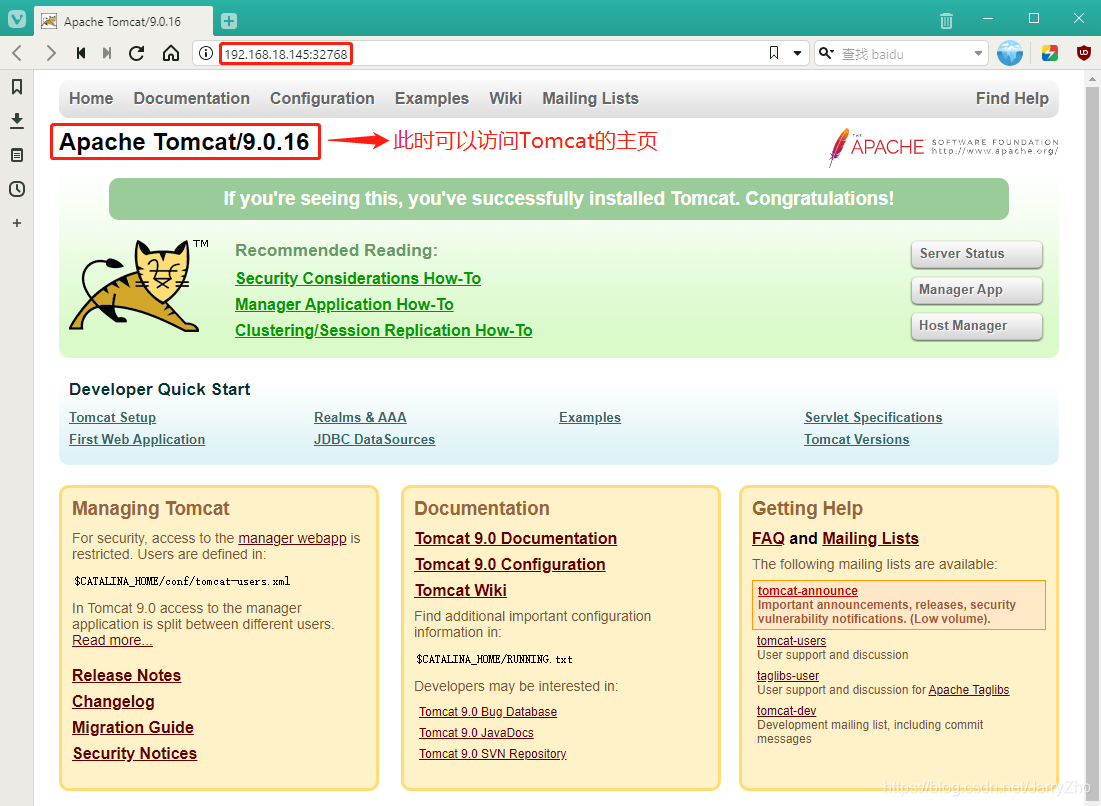Click the Server Status button
This screenshot has width=1101, height=806.
[977, 254]
